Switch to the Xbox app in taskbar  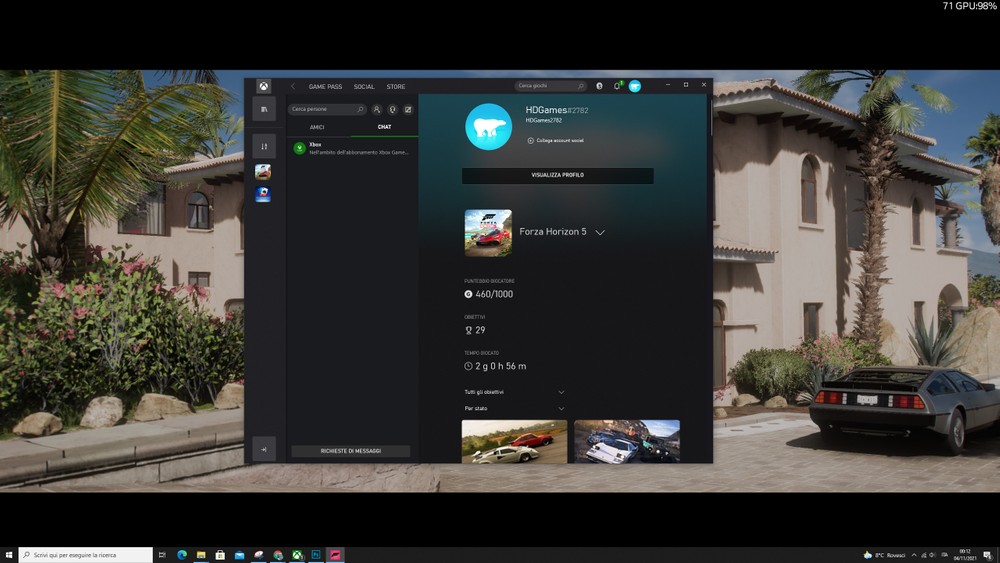297,555
